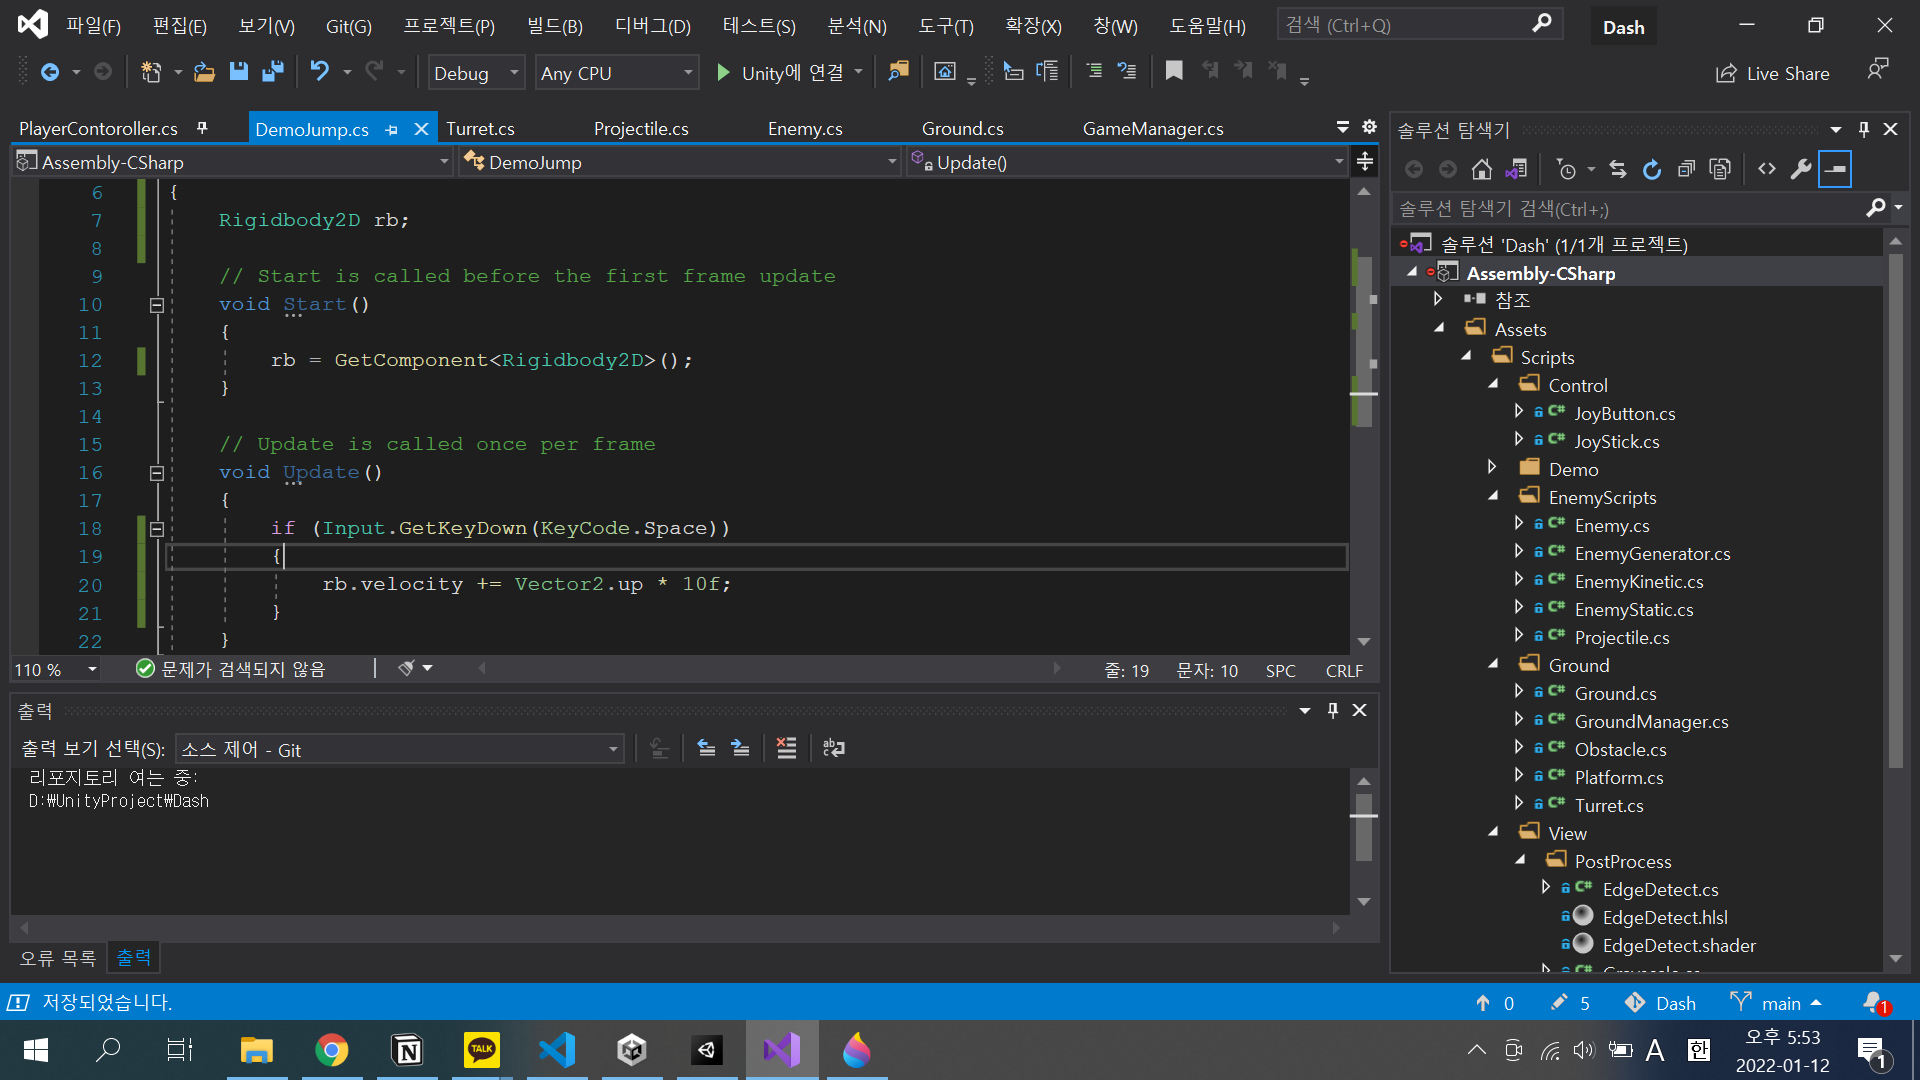1920x1080 pixels.
Task: Comment out selected lines via toolbar icon
Action: pos(1094,71)
